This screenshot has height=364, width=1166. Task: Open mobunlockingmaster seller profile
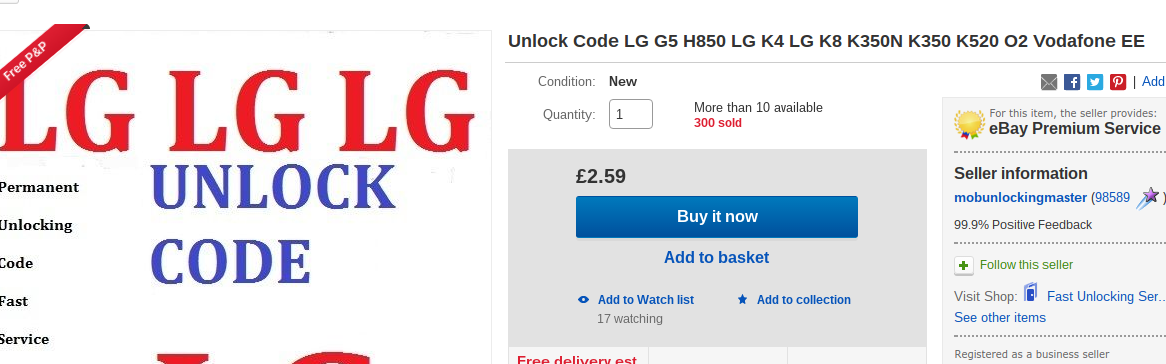coord(1020,198)
